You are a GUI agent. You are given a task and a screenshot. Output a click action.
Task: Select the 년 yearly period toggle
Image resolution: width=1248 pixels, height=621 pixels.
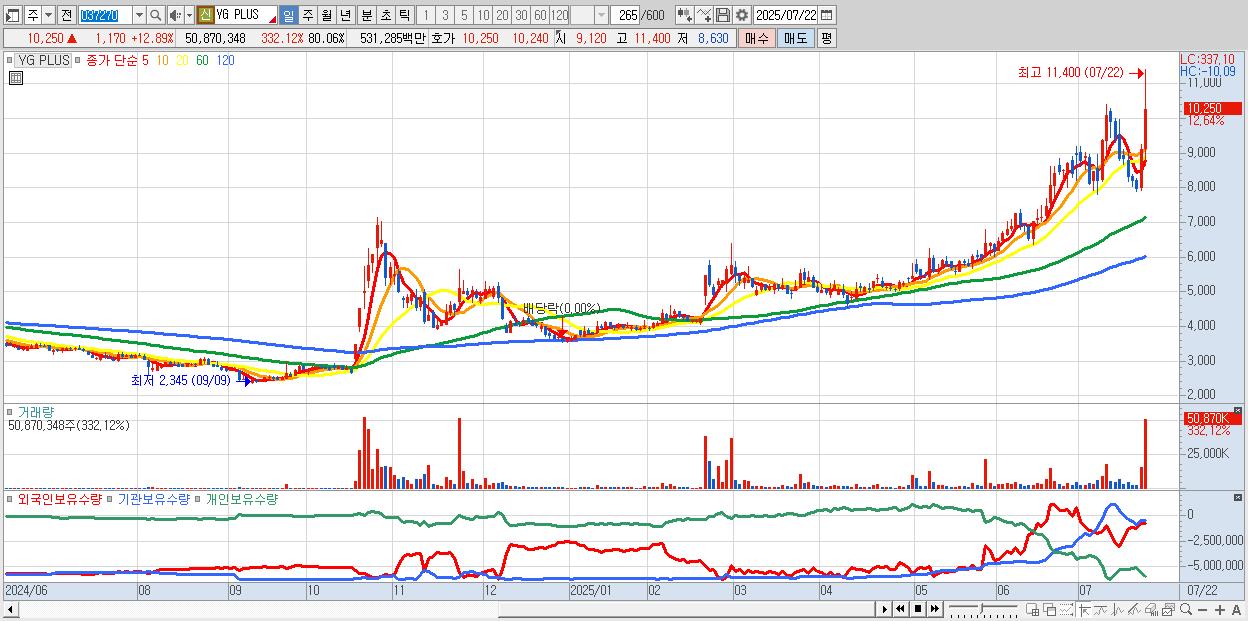pyautogui.click(x=345, y=15)
